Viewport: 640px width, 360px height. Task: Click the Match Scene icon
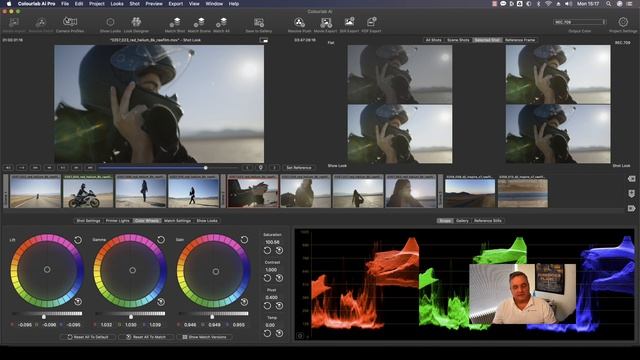point(199,22)
